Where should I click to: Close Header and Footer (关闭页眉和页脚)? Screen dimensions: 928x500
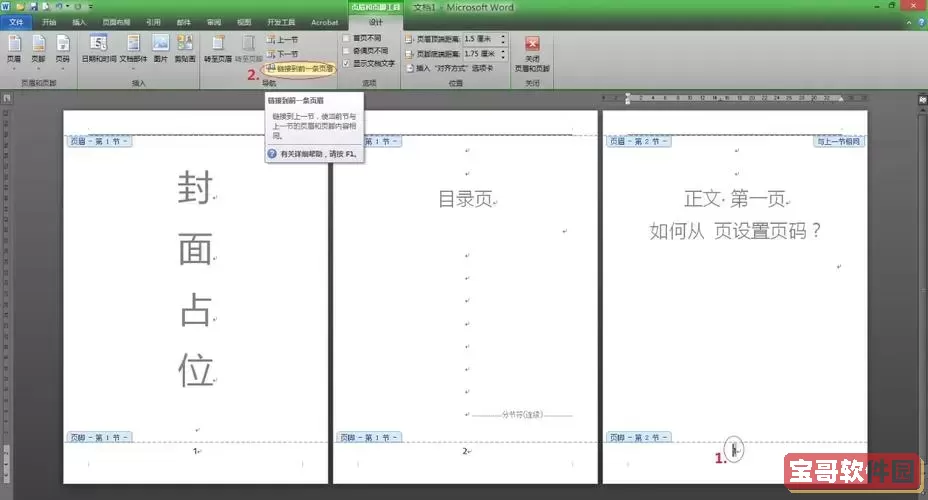[532, 53]
